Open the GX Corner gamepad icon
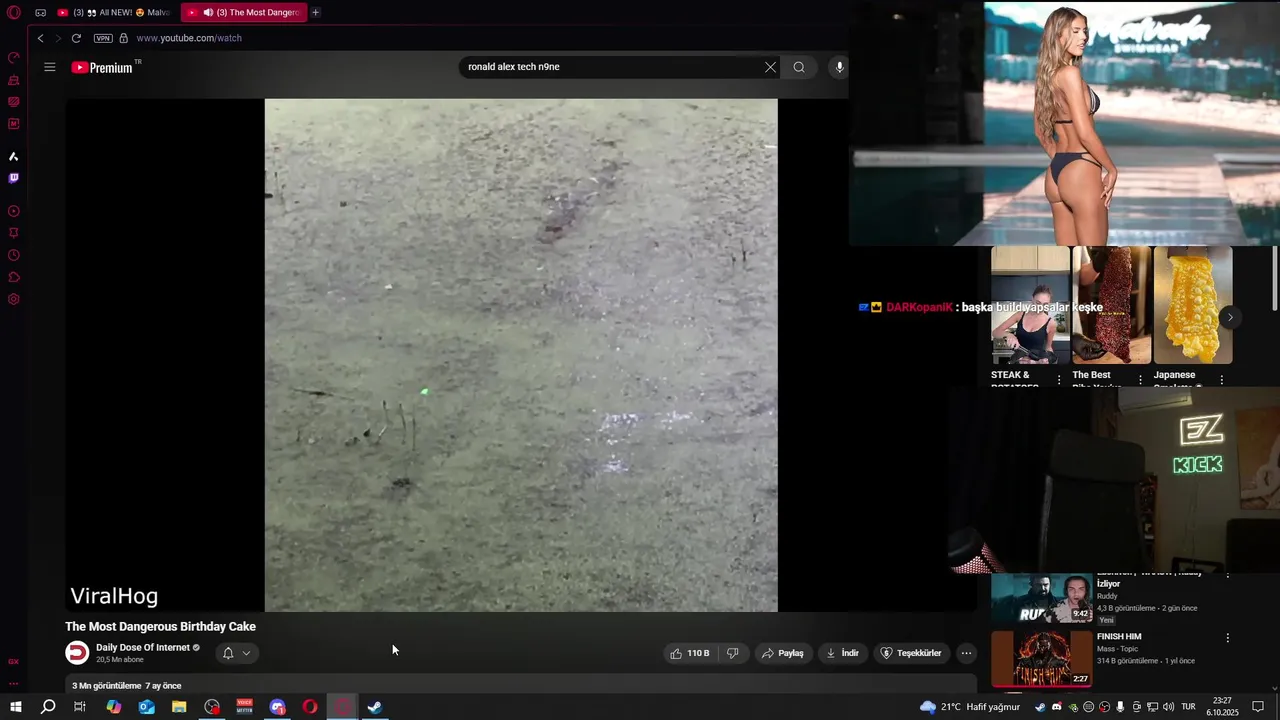Viewport: 1280px width, 720px height. 40,13
